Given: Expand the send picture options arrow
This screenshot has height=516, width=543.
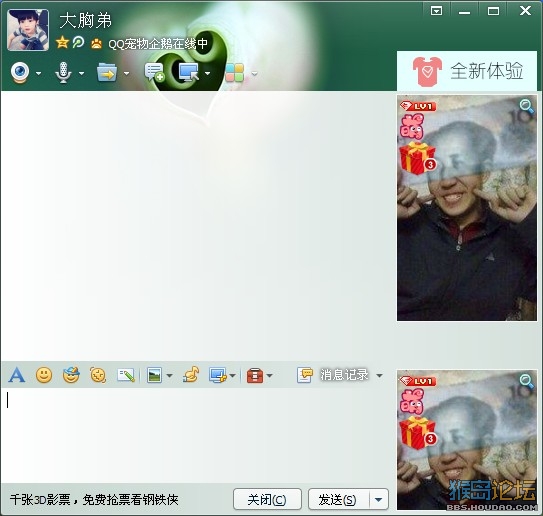Looking at the screenshot, I should 170,375.
